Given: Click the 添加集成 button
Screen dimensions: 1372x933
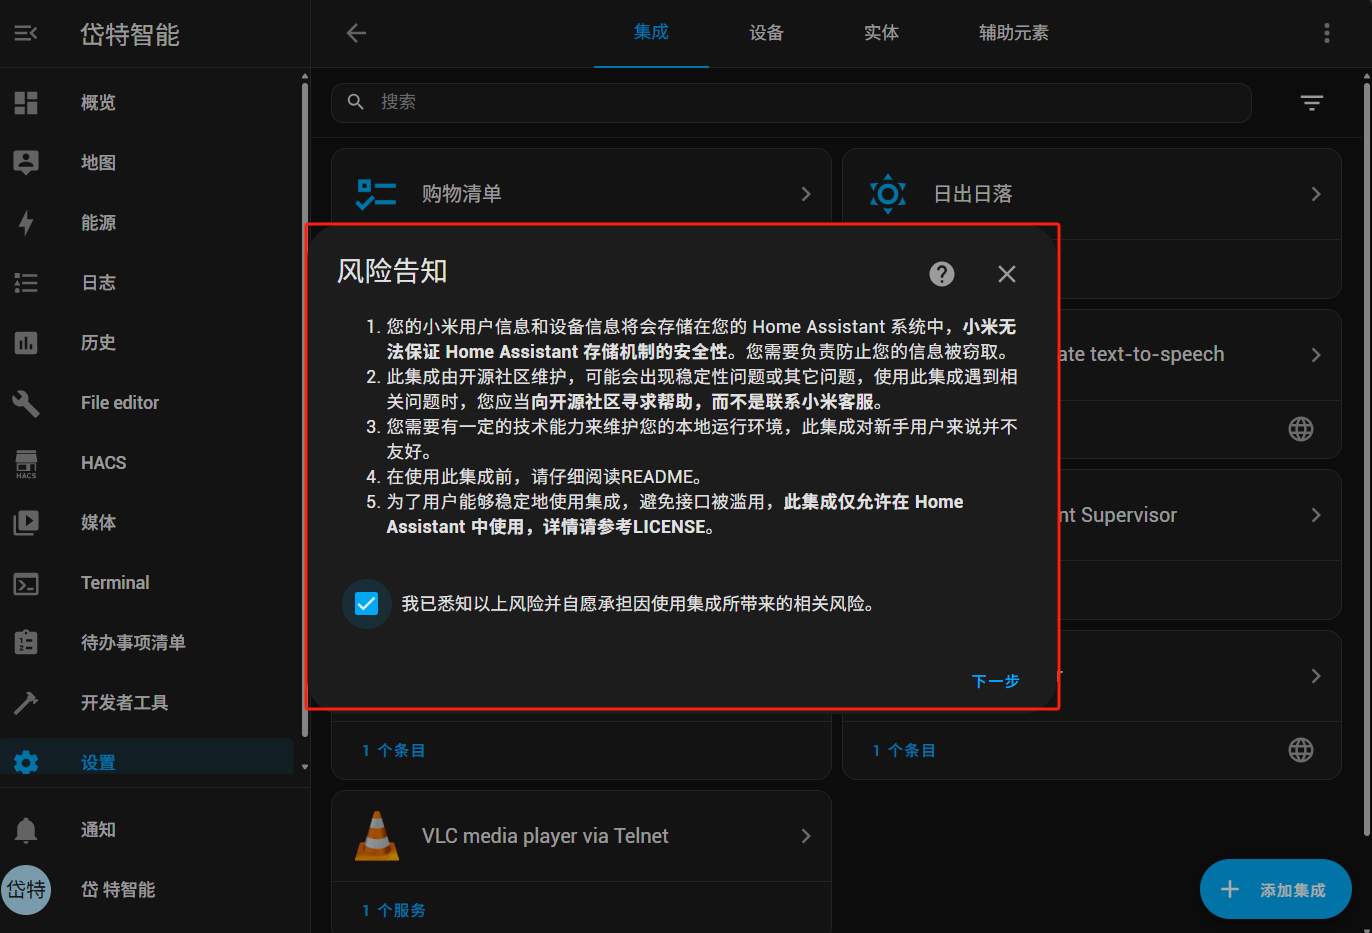Looking at the screenshot, I should [x=1275, y=889].
